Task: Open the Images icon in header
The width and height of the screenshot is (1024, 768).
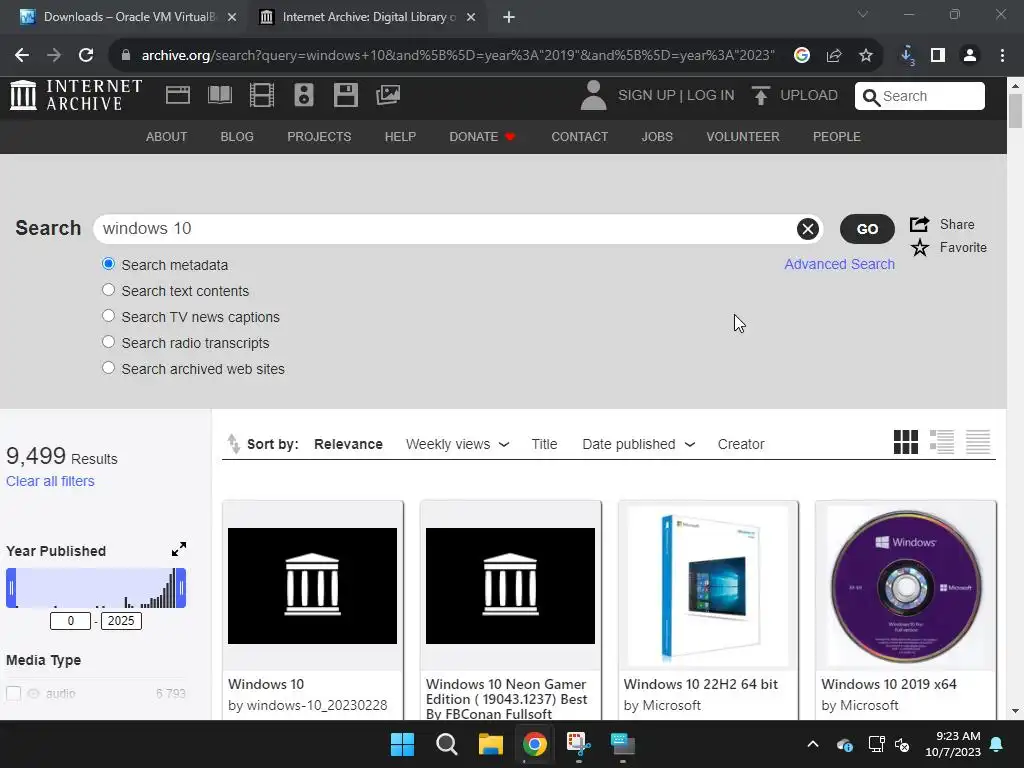Action: 388,95
